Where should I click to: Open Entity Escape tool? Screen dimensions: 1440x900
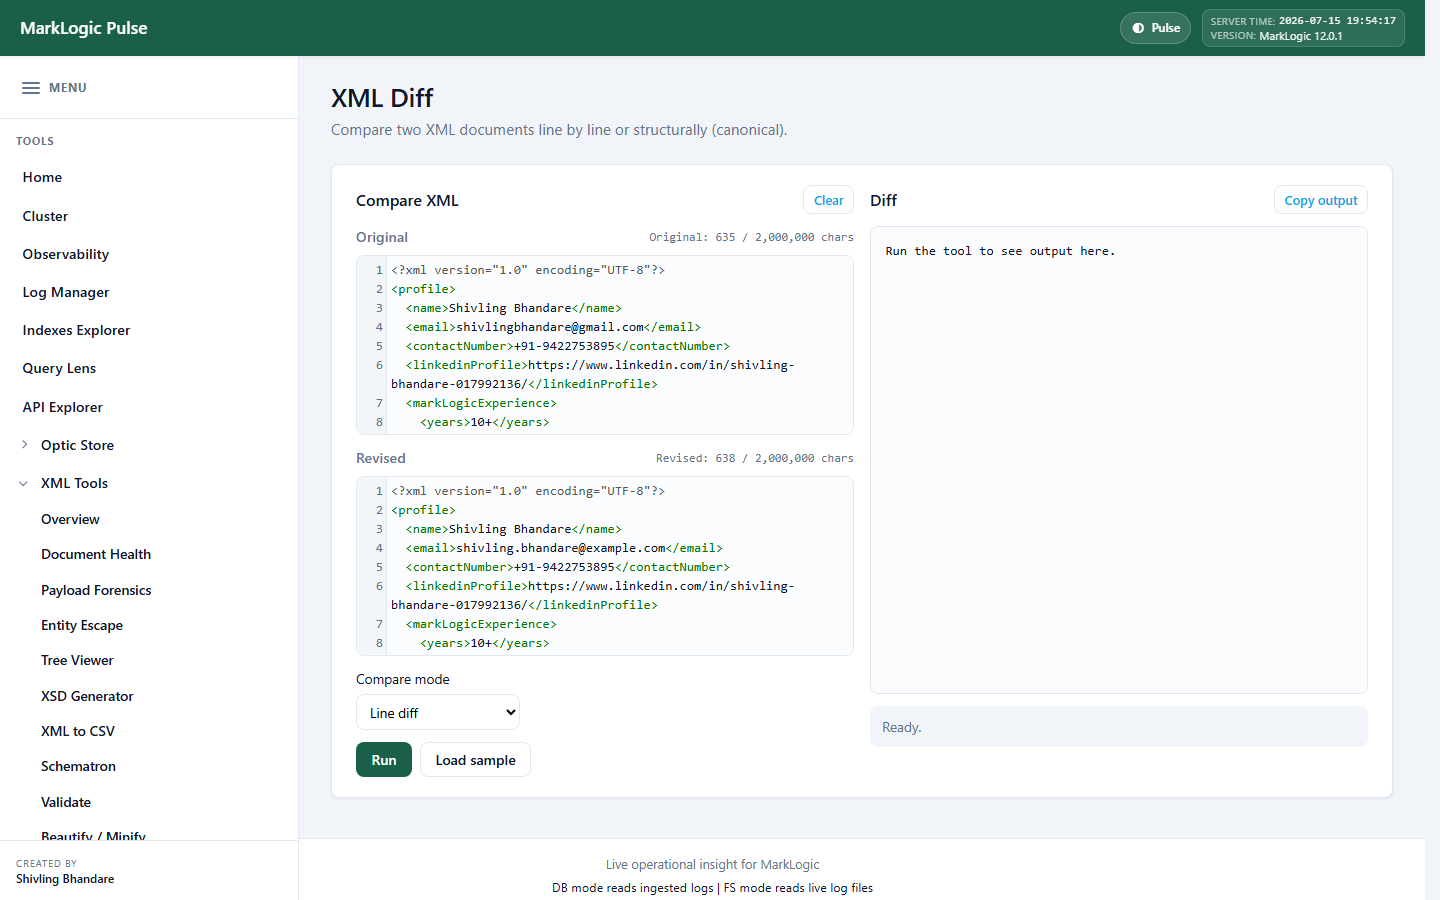82,625
